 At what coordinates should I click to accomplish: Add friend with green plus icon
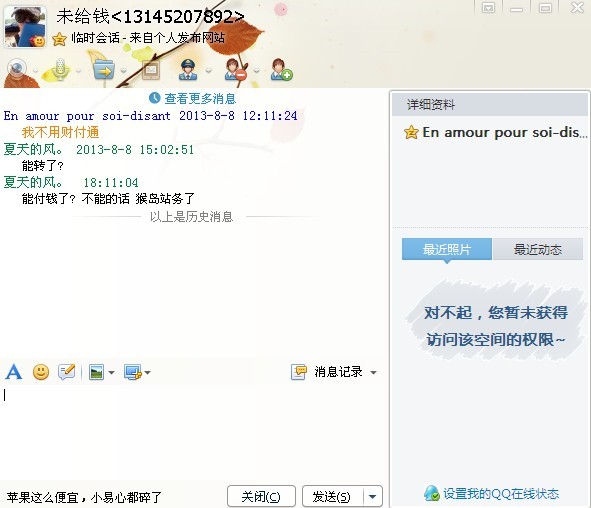[282, 70]
